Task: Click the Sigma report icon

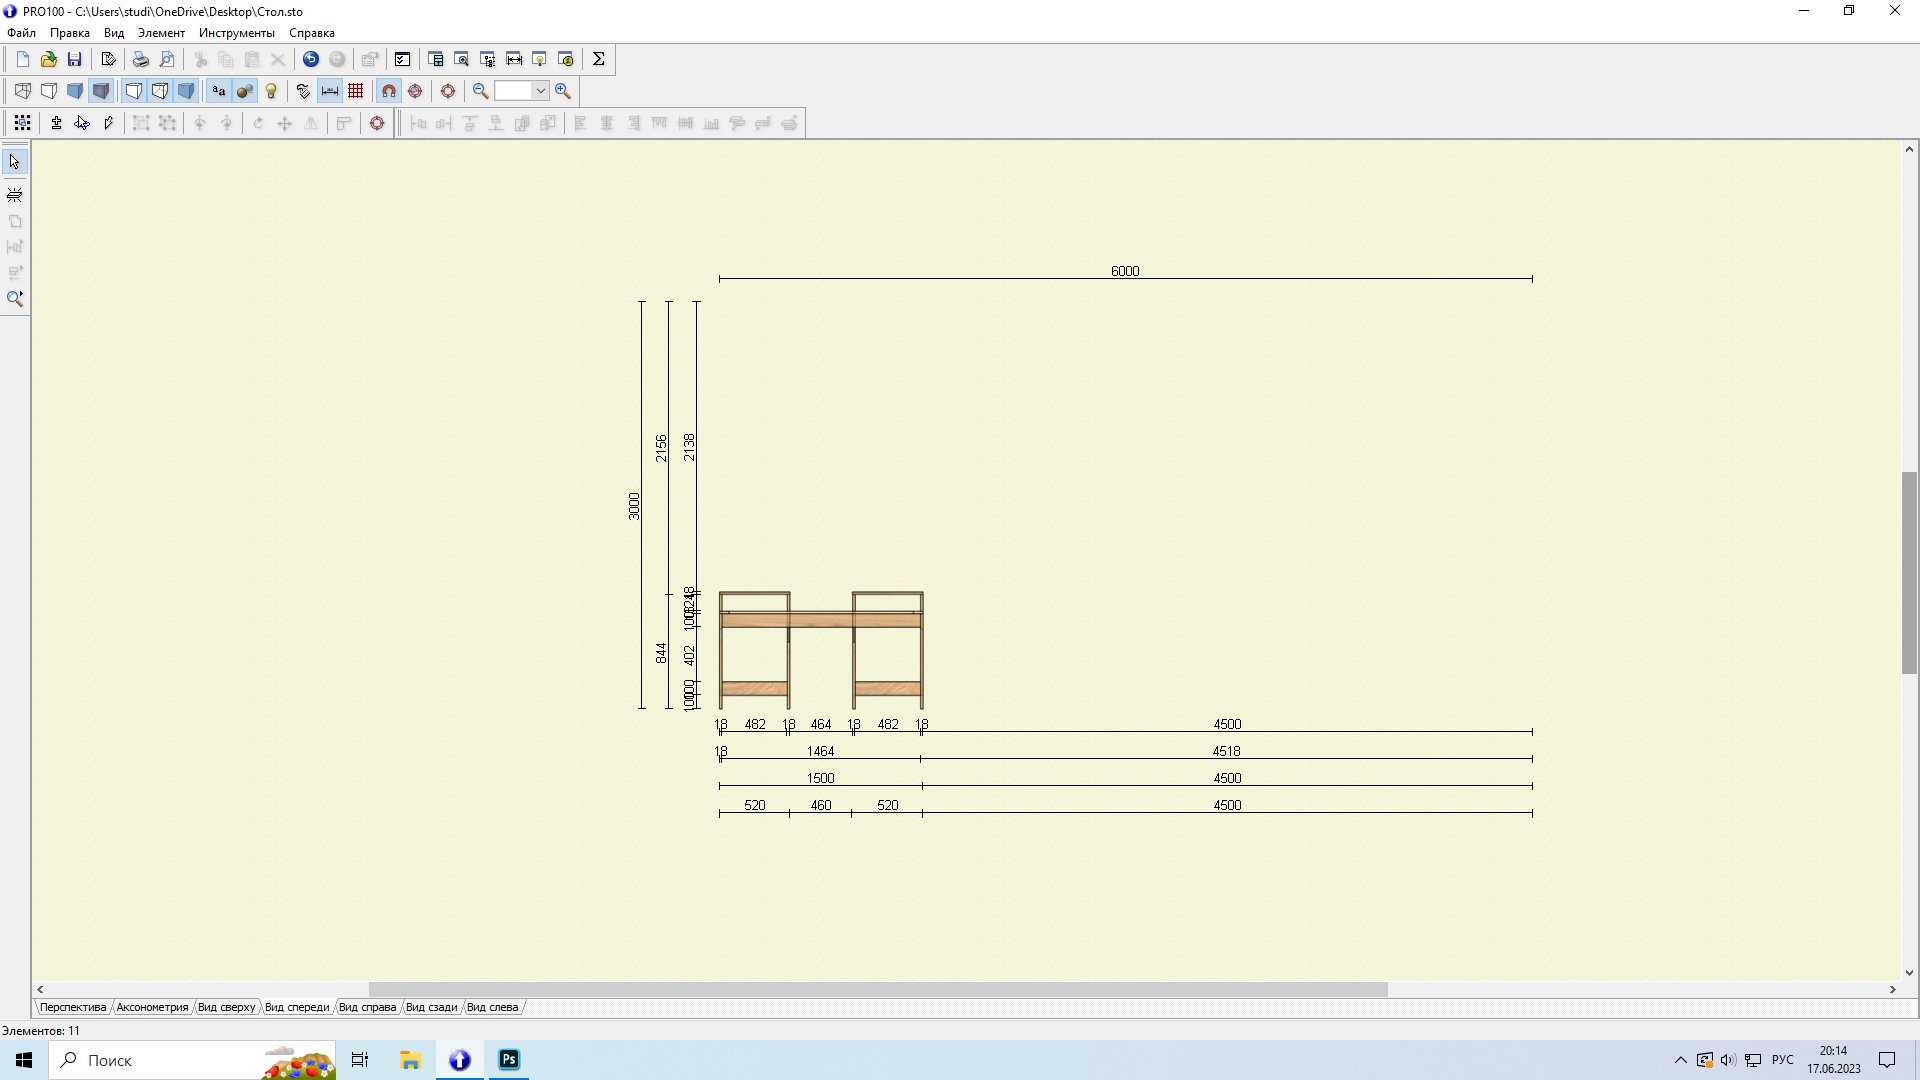Action: tap(599, 59)
